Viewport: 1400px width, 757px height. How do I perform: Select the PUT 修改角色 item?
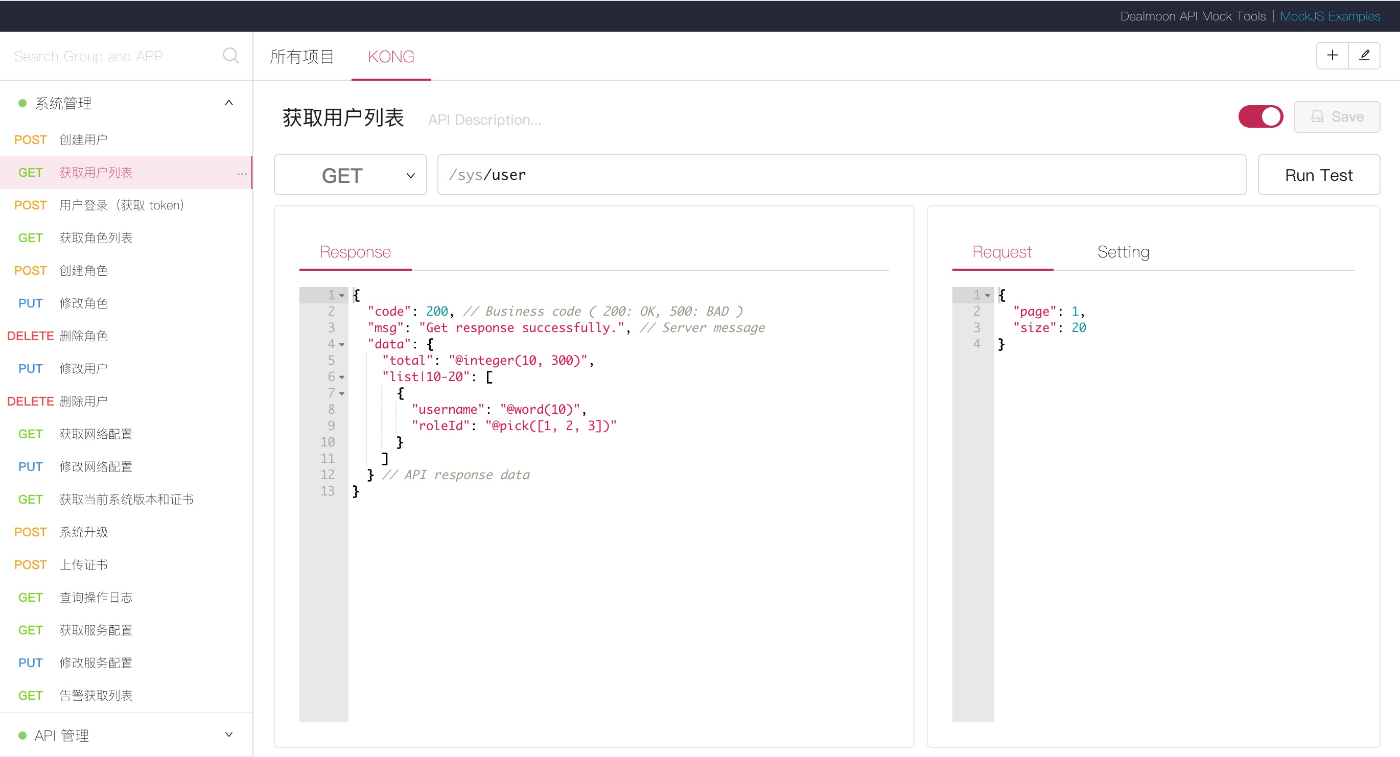coord(126,303)
